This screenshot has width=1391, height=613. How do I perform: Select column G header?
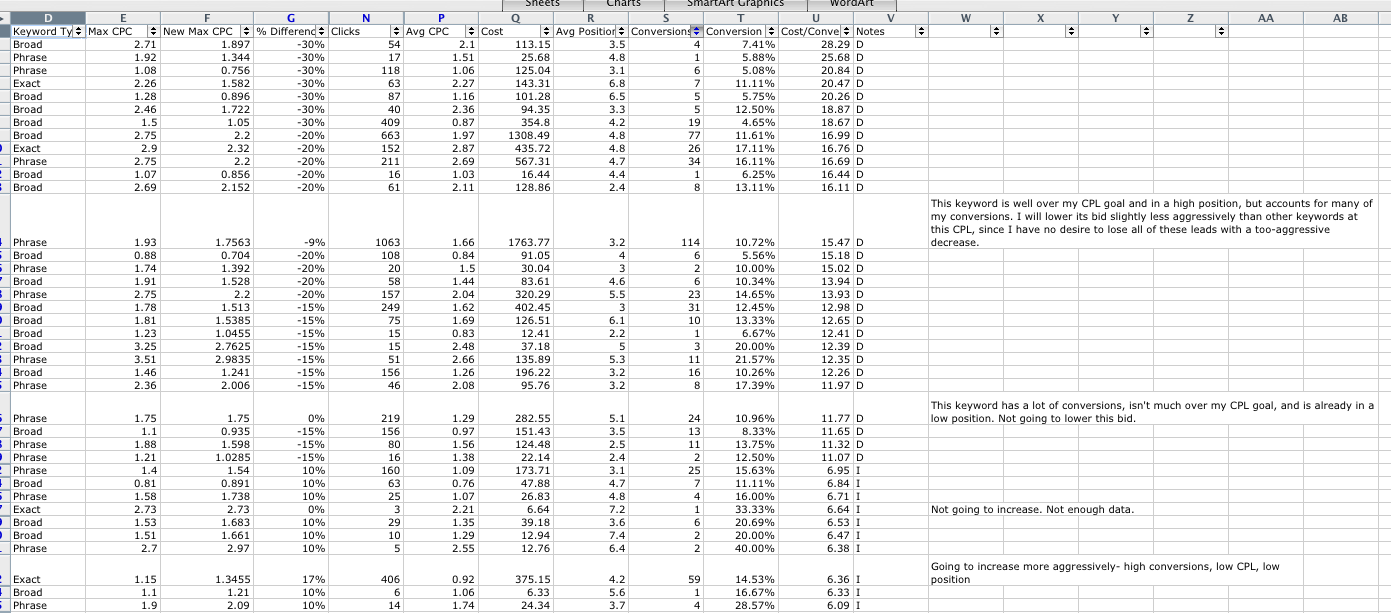pyautogui.click(x=291, y=18)
